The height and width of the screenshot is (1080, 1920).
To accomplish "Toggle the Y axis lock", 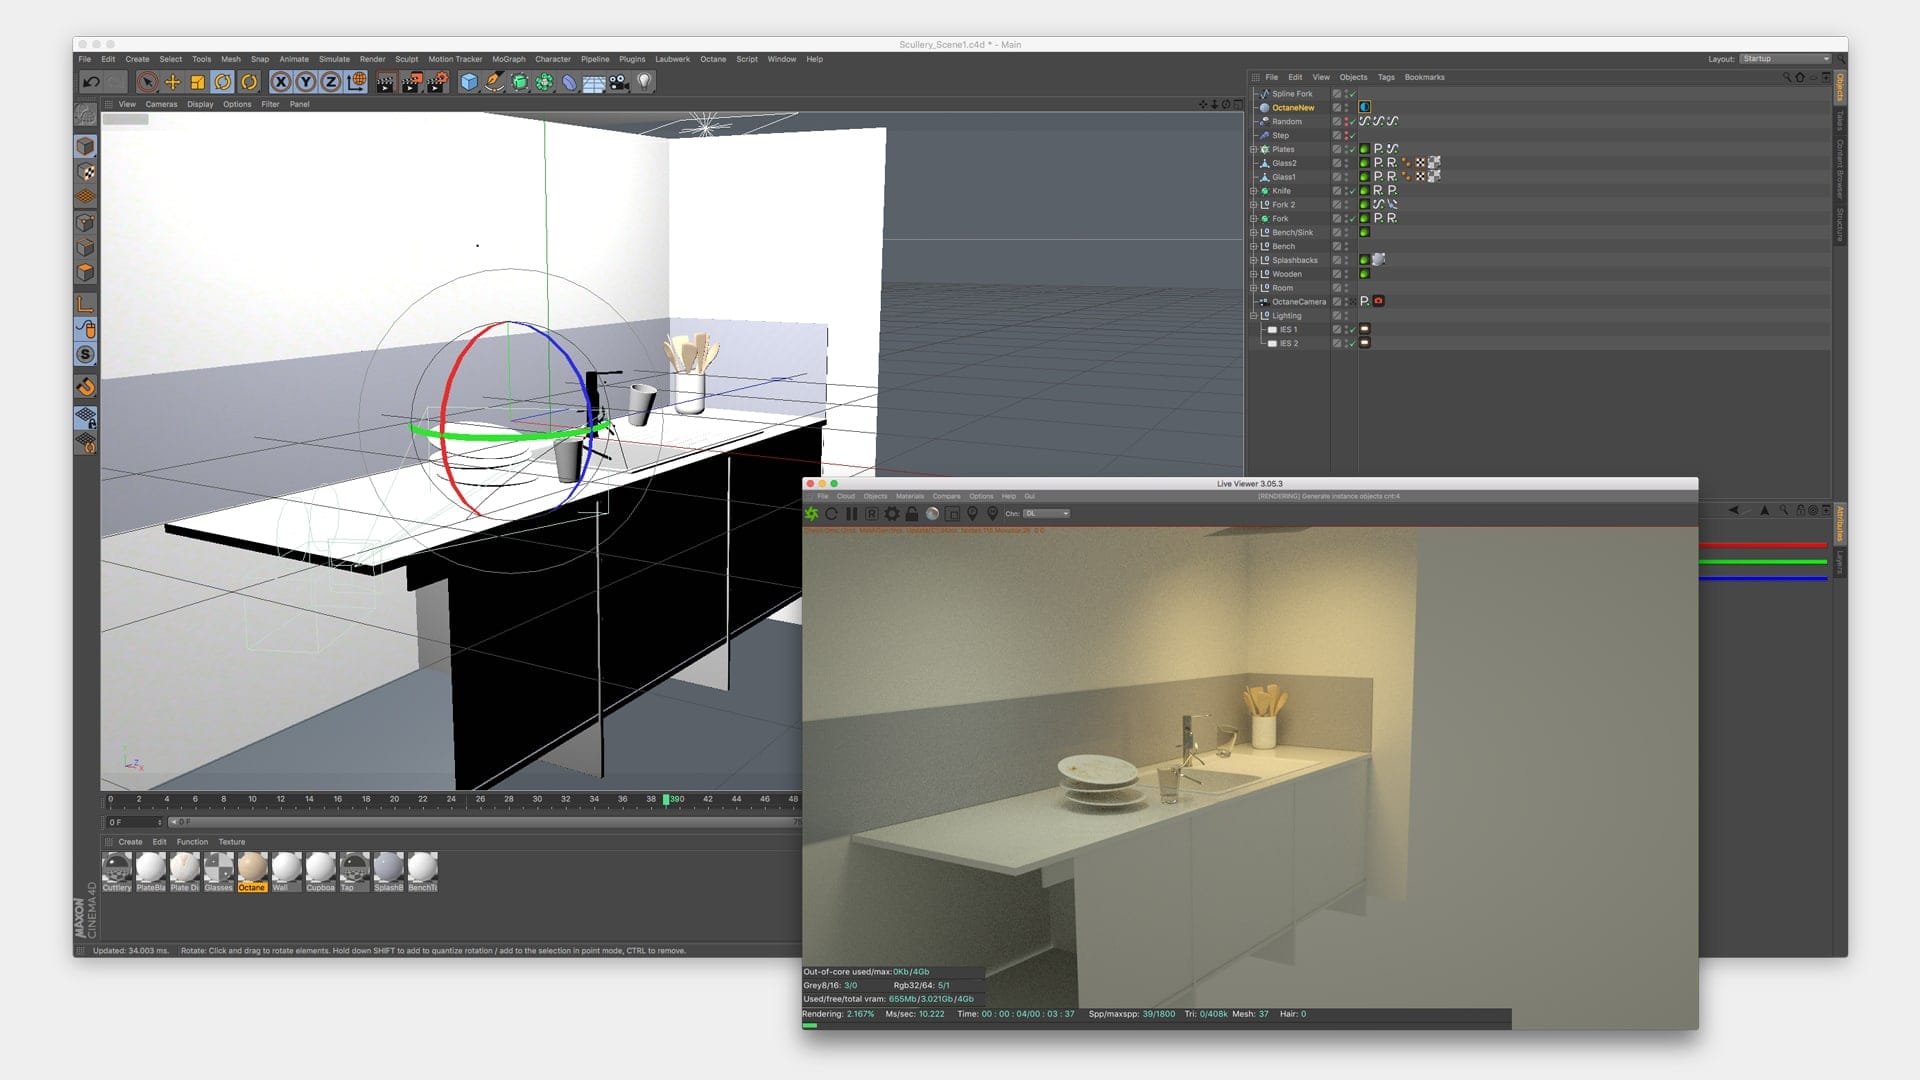I will click(x=306, y=82).
